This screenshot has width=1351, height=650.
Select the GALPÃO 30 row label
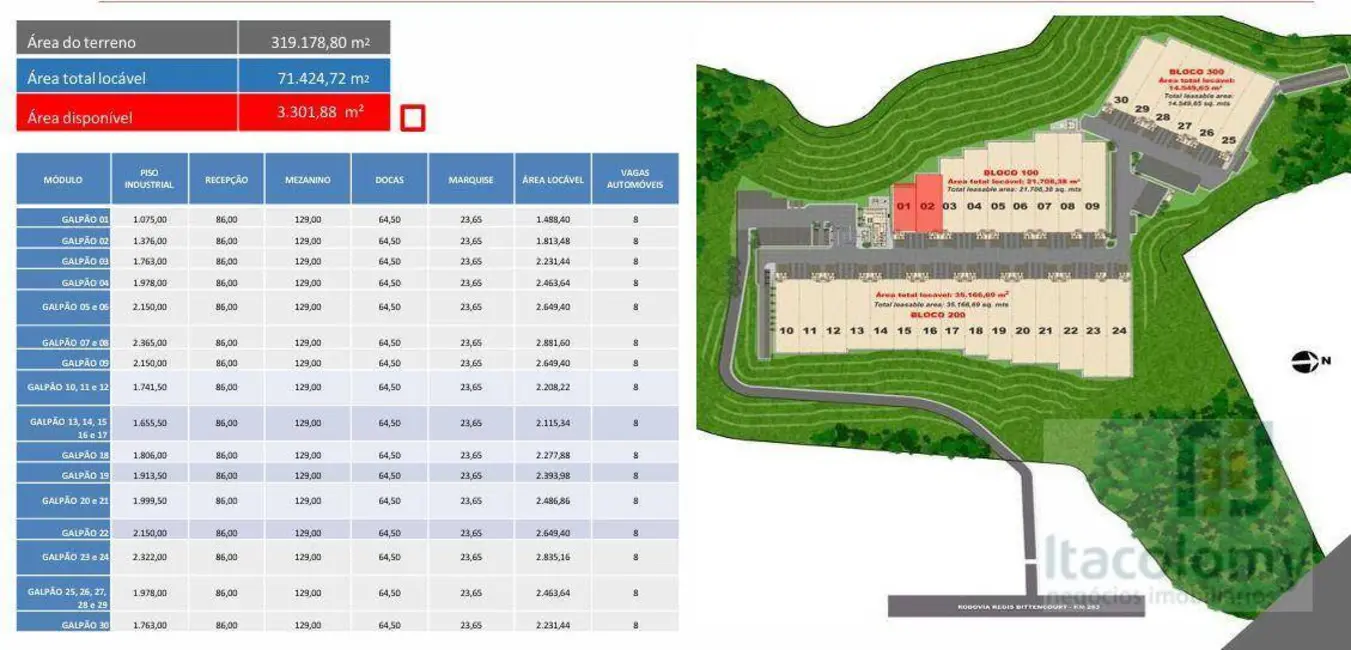pos(64,625)
